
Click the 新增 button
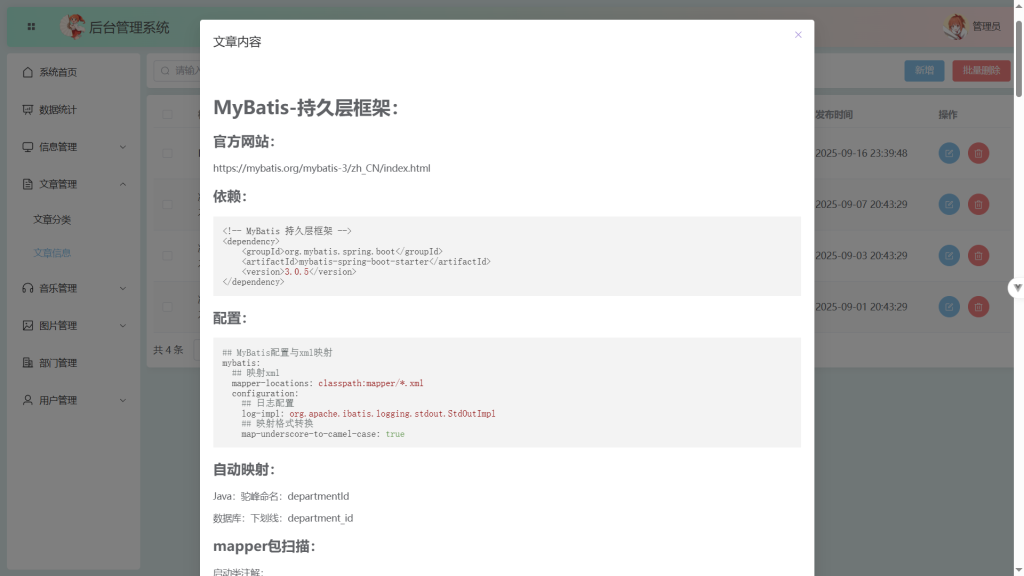(924, 70)
